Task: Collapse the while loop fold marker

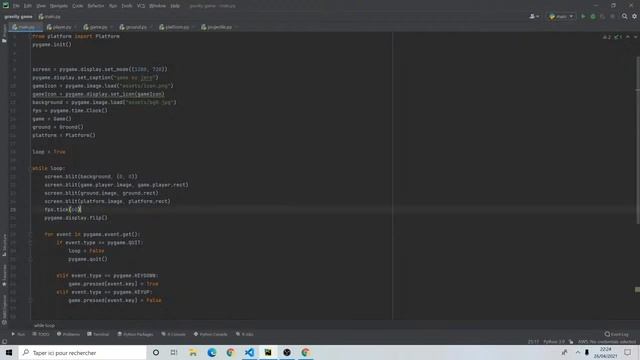Action: tap(30, 168)
